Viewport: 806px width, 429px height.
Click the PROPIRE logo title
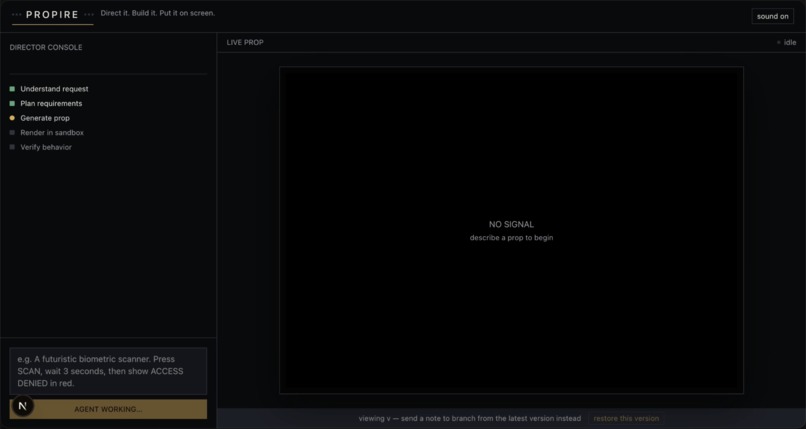(x=52, y=15)
